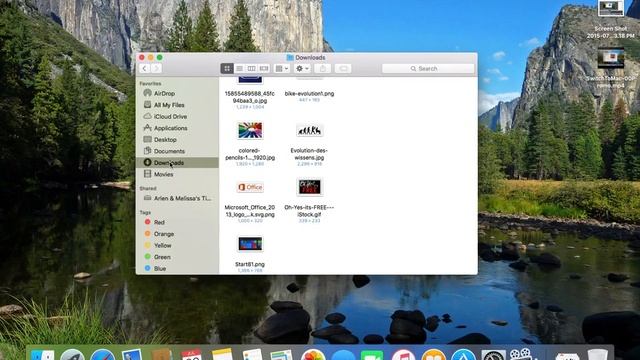This screenshot has width=640, height=360.
Task: Select the Start81.png thumbnail
Action: (x=250, y=244)
